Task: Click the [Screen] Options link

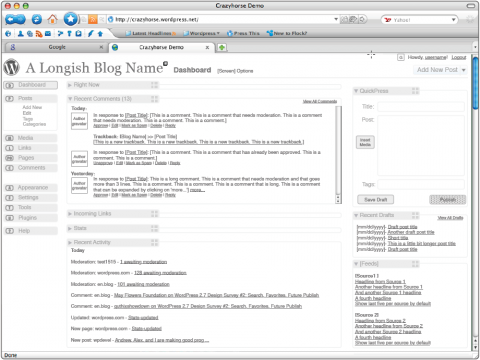Action: click(x=235, y=71)
